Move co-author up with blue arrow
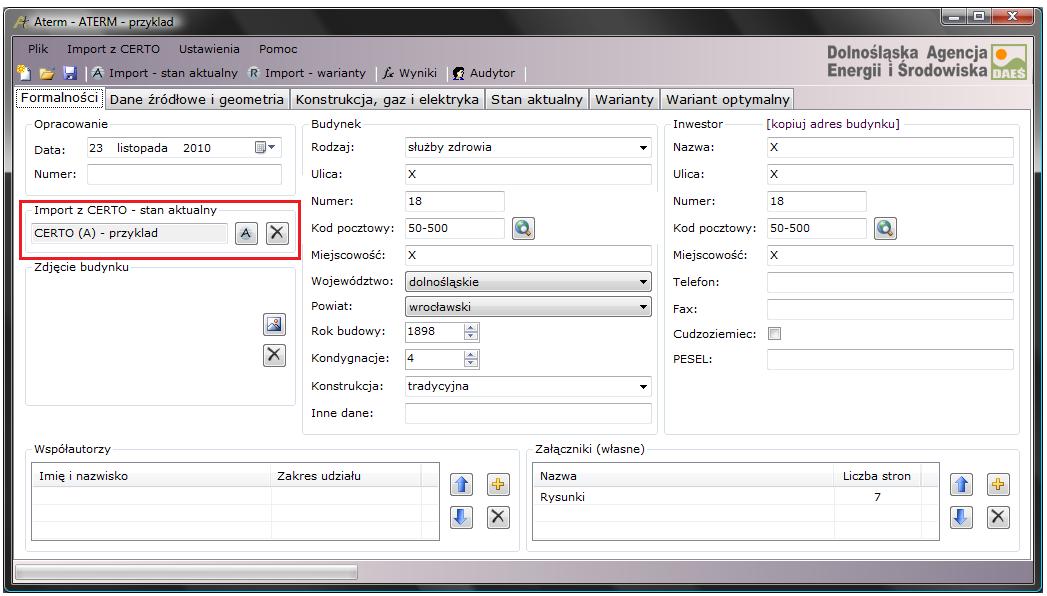Viewport: 1047px width, 596px height. 461,485
